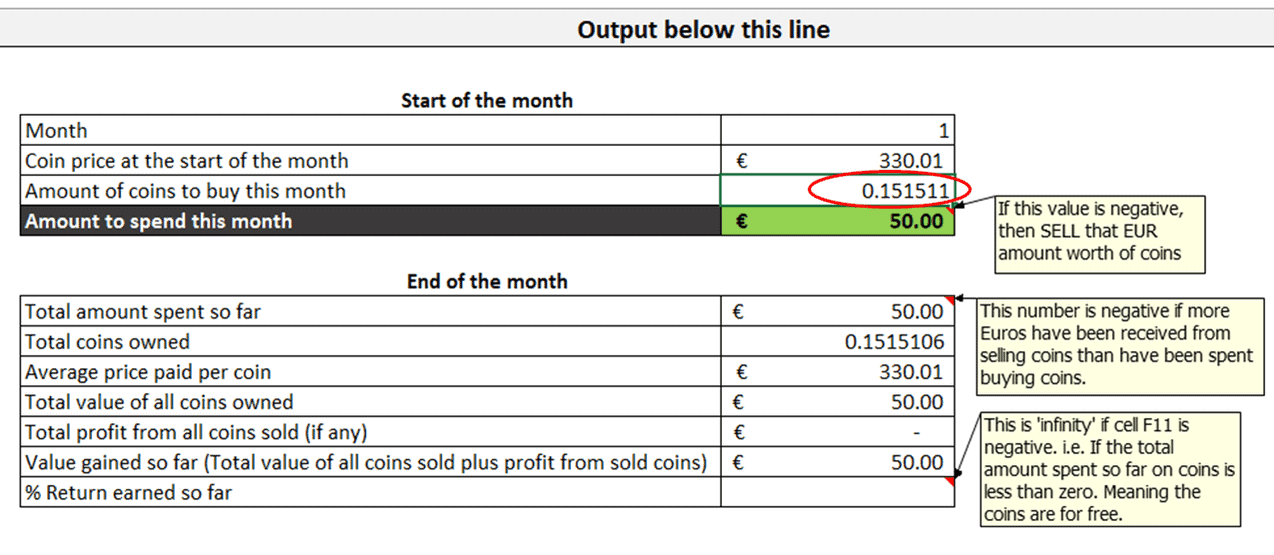Click the 'This is infinity' comment box
The height and width of the screenshot is (555, 1274).
(x=1110, y=469)
